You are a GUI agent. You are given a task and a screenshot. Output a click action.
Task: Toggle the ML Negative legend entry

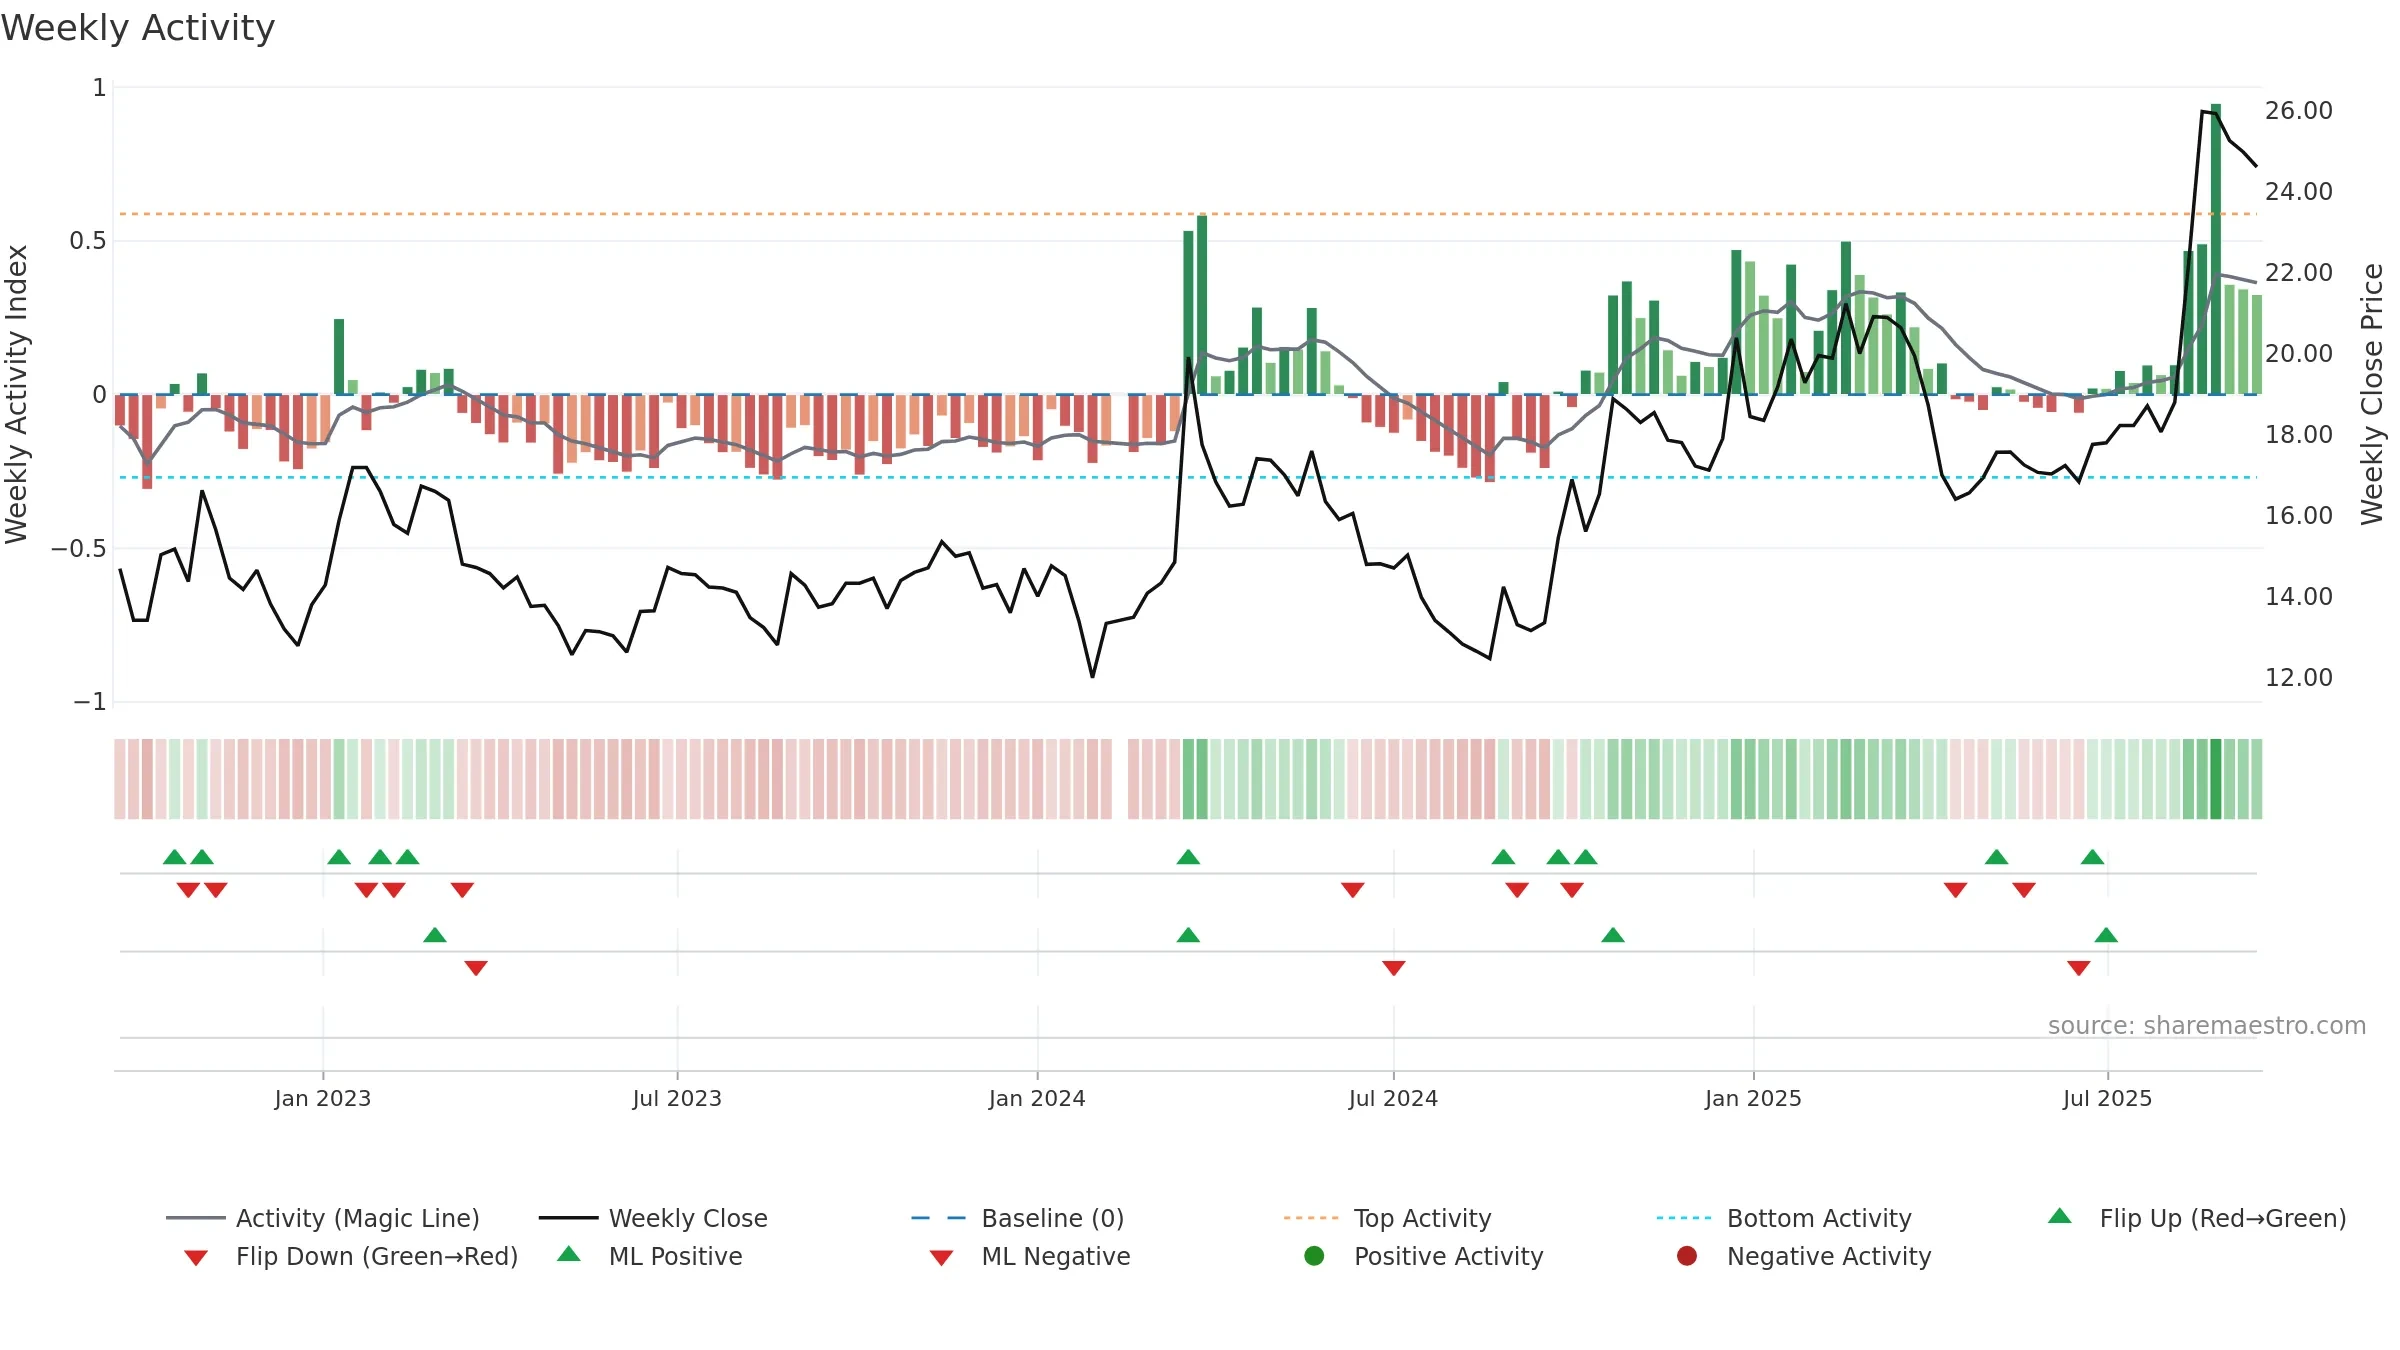1030,1256
